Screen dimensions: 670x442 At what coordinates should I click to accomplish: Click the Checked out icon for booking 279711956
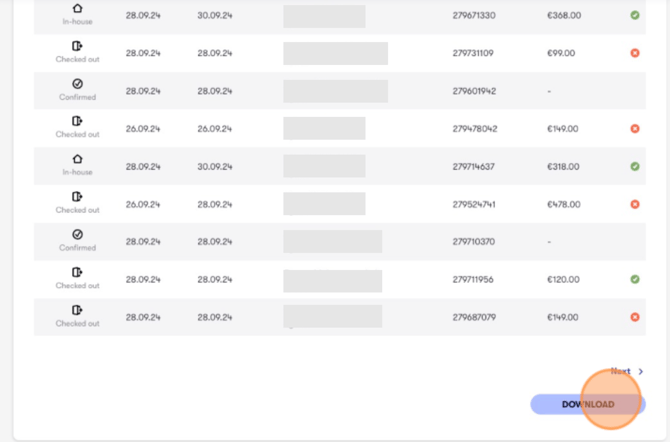(77, 272)
